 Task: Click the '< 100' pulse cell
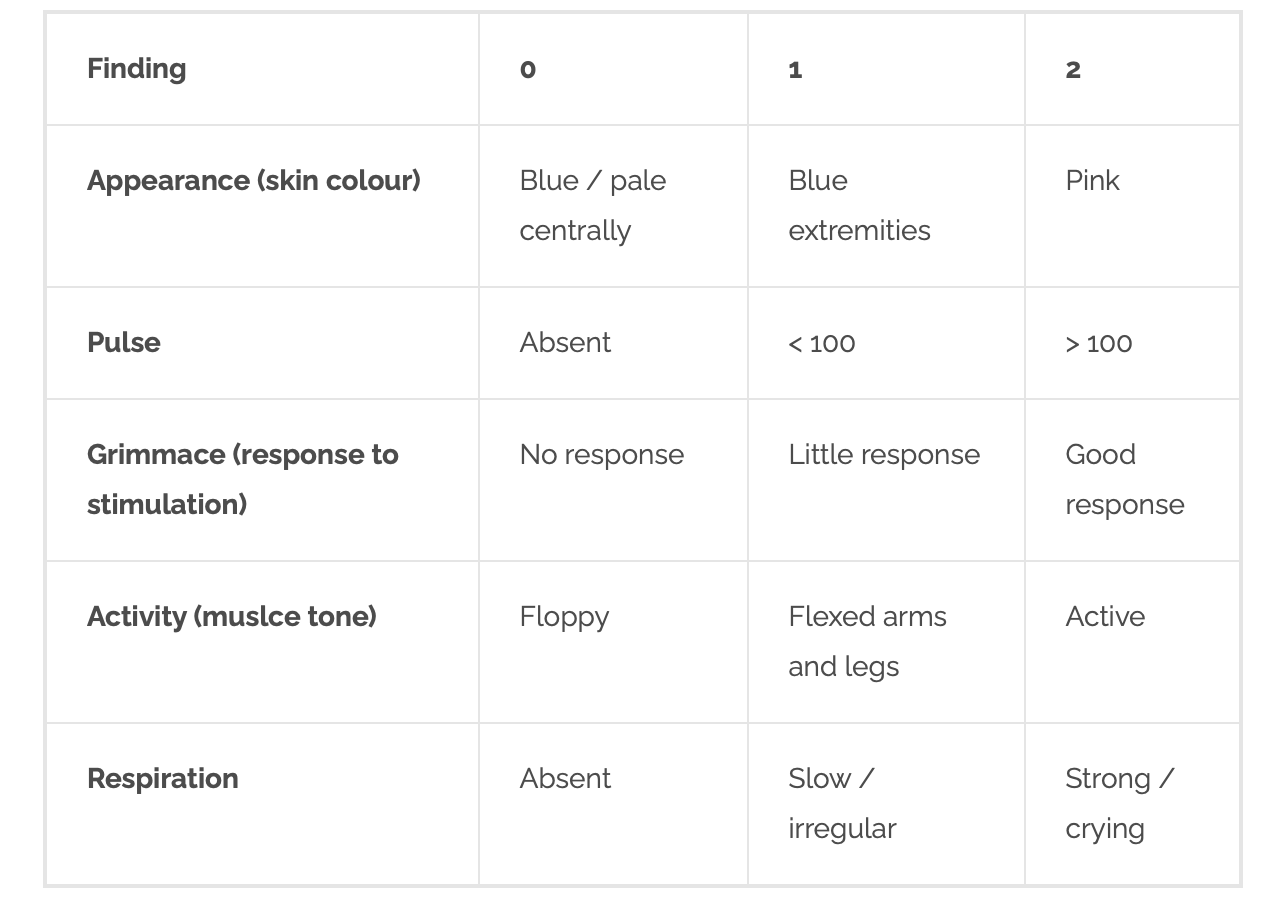(x=822, y=343)
